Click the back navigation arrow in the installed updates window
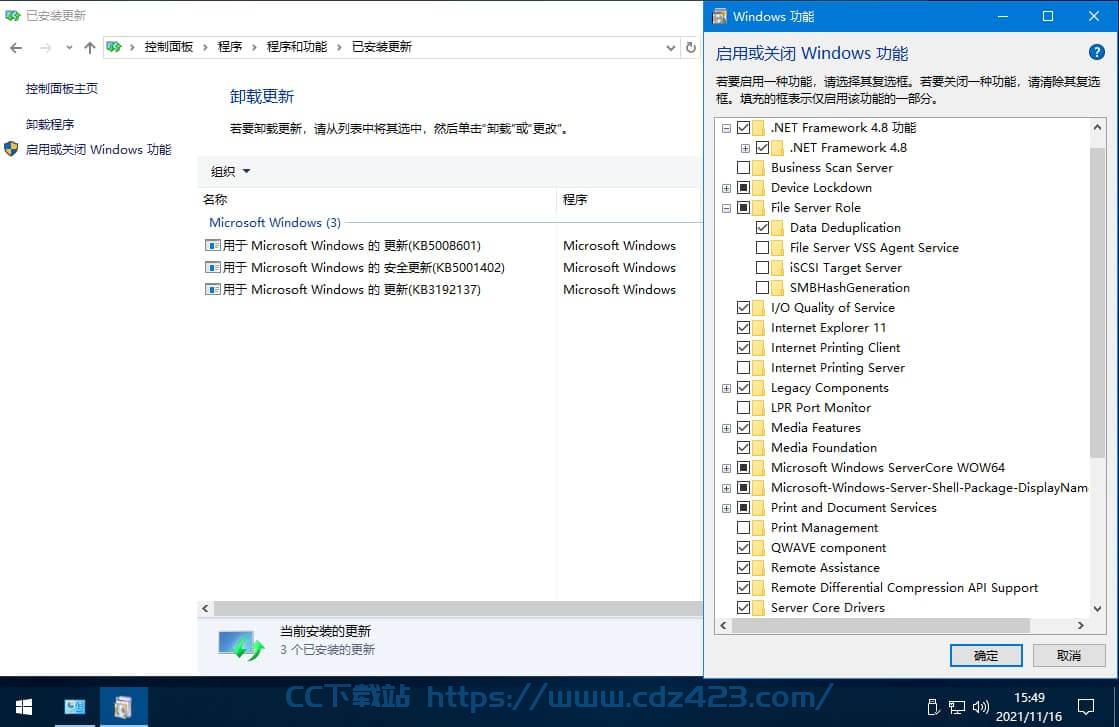Screen dimensions: 1119x727 pos(16,48)
